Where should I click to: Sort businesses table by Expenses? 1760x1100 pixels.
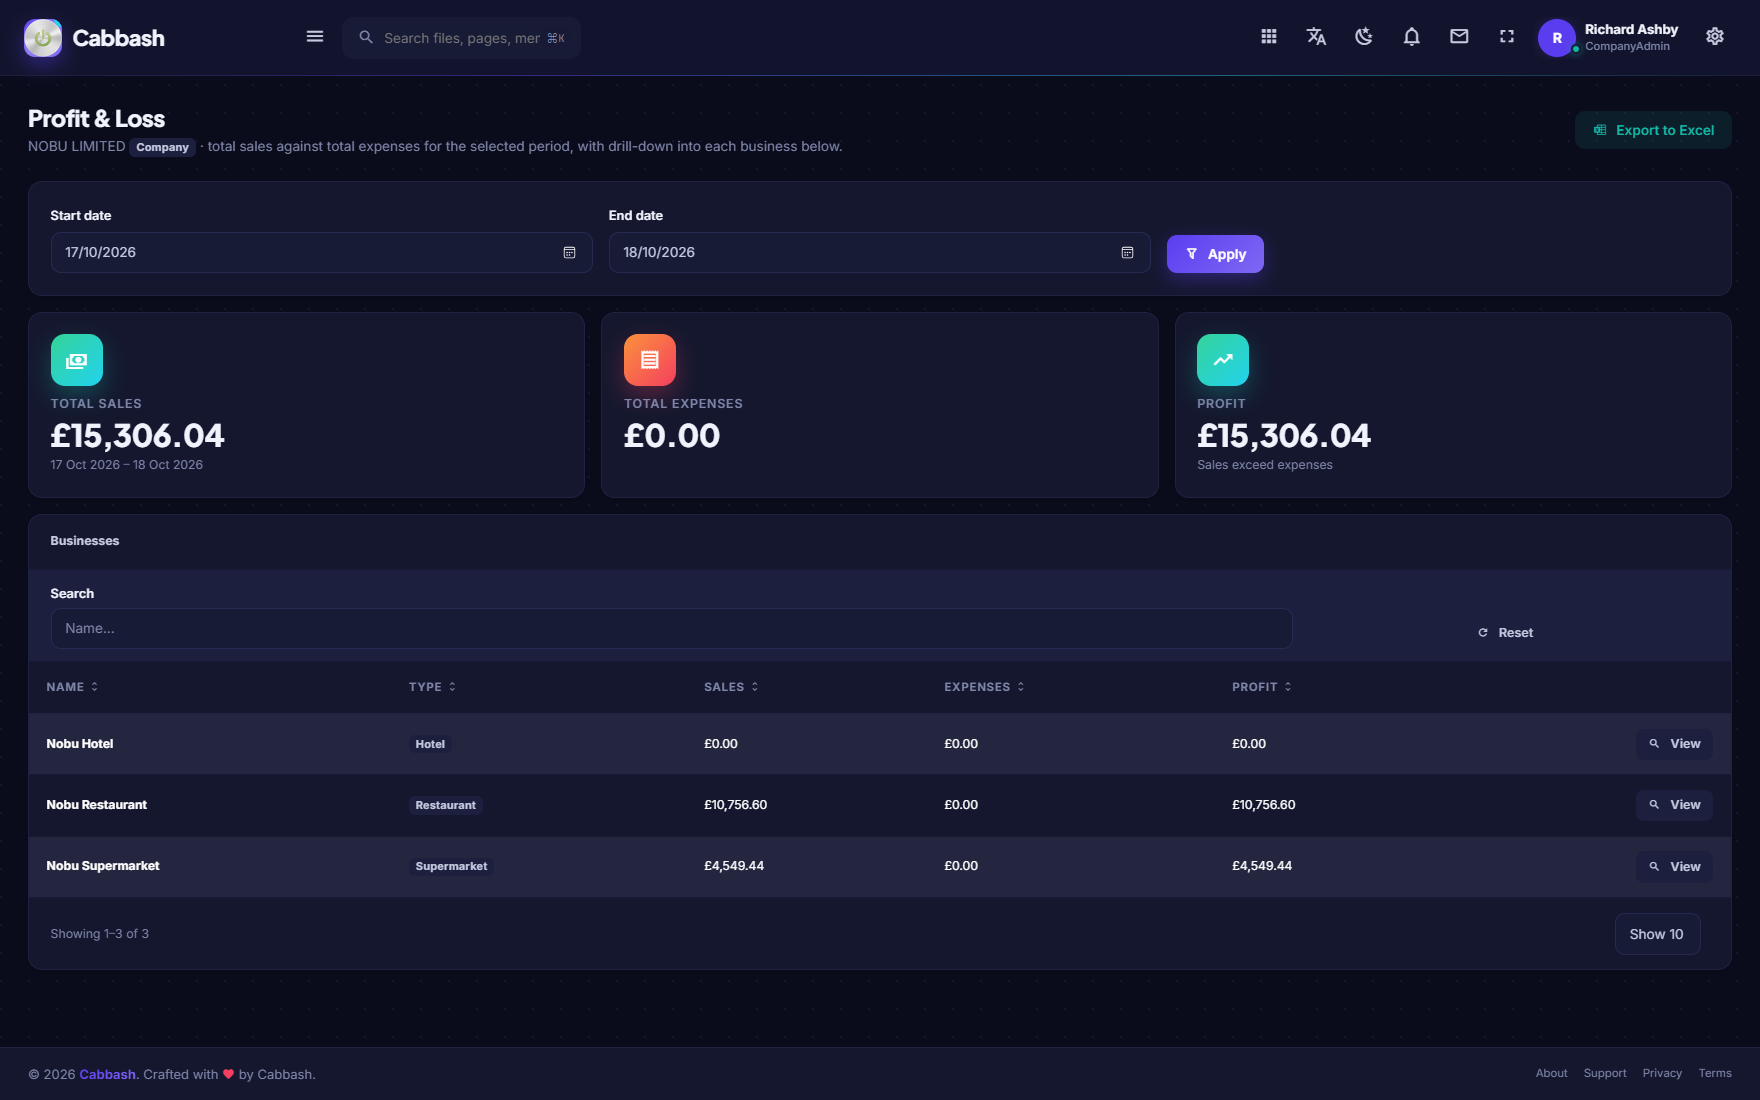984,687
